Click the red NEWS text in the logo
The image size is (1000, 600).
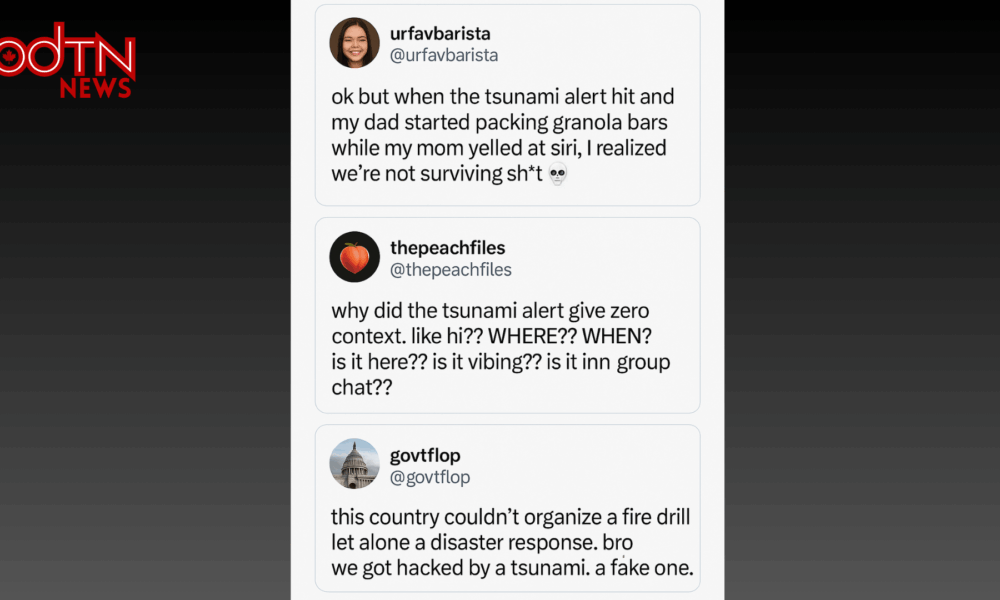coord(96,88)
